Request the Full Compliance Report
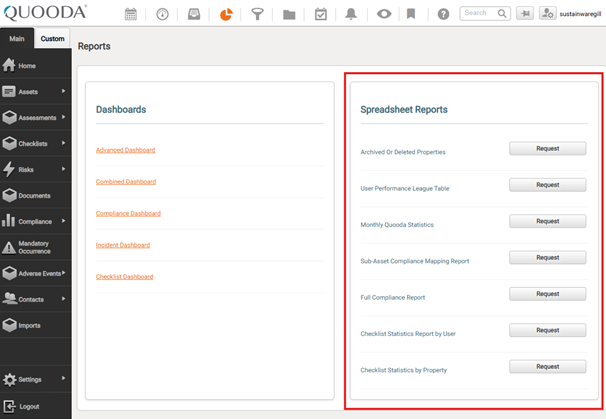This screenshot has height=419, width=606. point(547,294)
